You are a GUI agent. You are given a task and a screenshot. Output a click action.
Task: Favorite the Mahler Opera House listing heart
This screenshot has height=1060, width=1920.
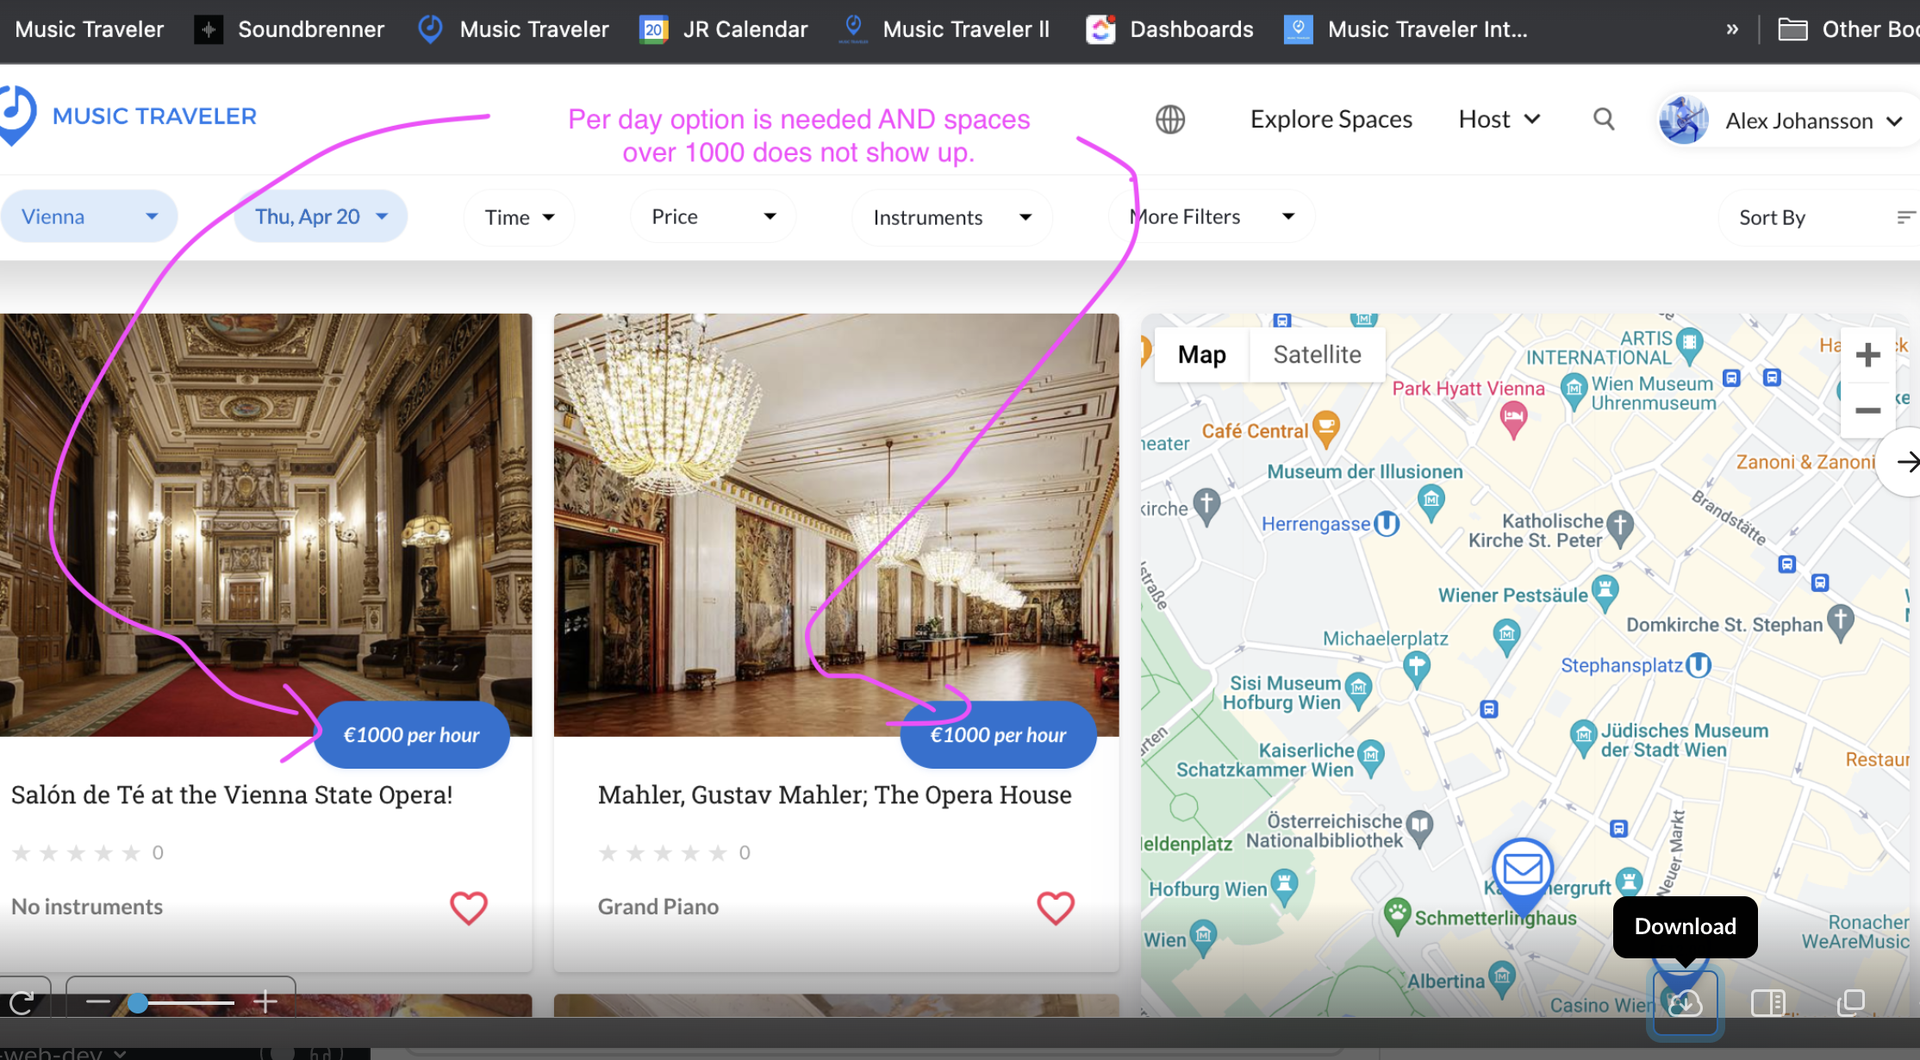[1055, 907]
